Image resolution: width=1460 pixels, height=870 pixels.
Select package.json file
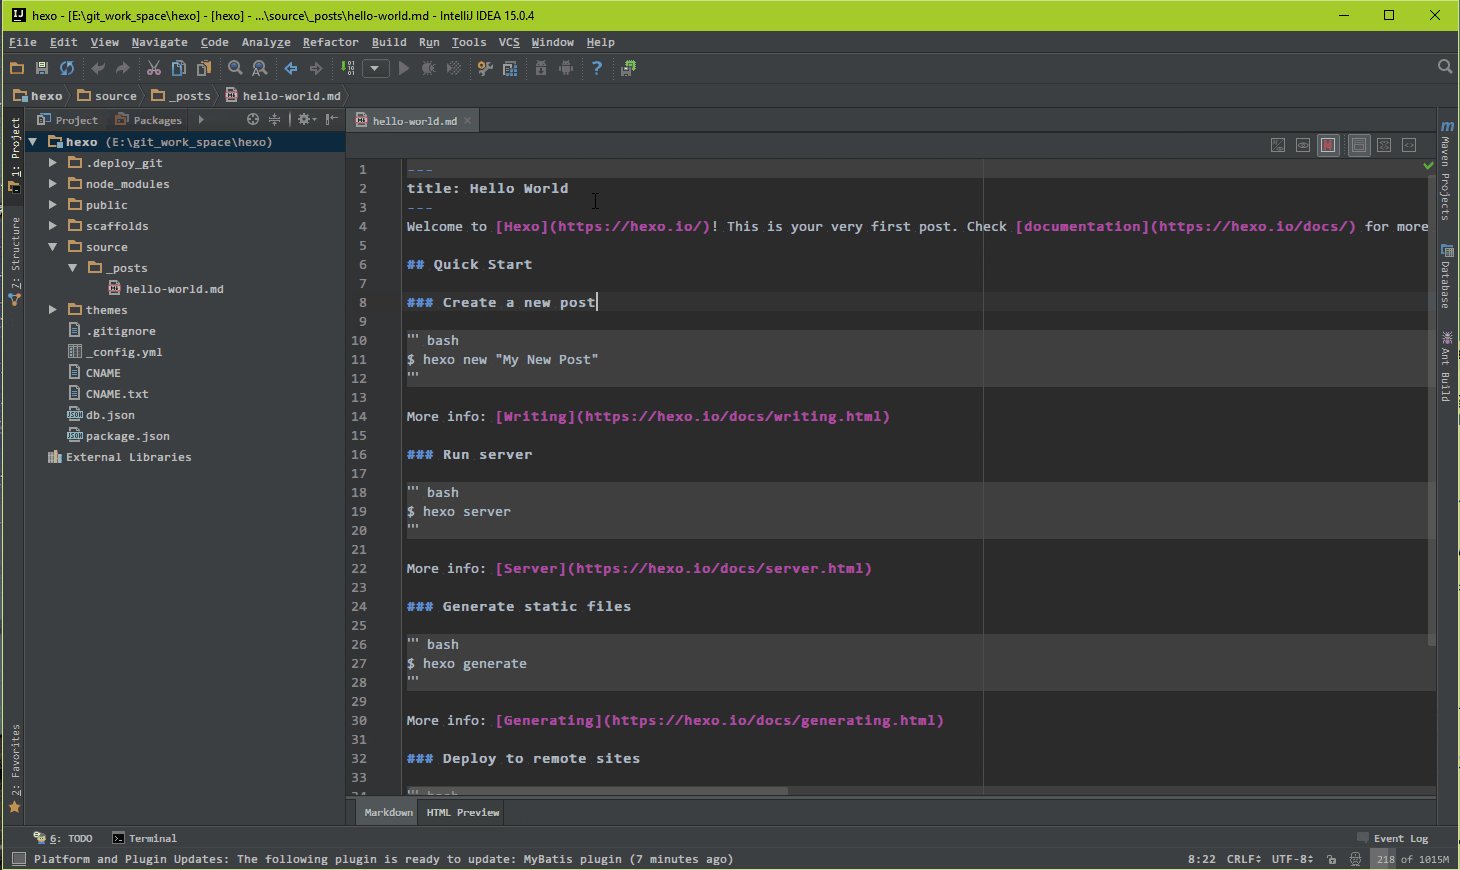[119, 436]
